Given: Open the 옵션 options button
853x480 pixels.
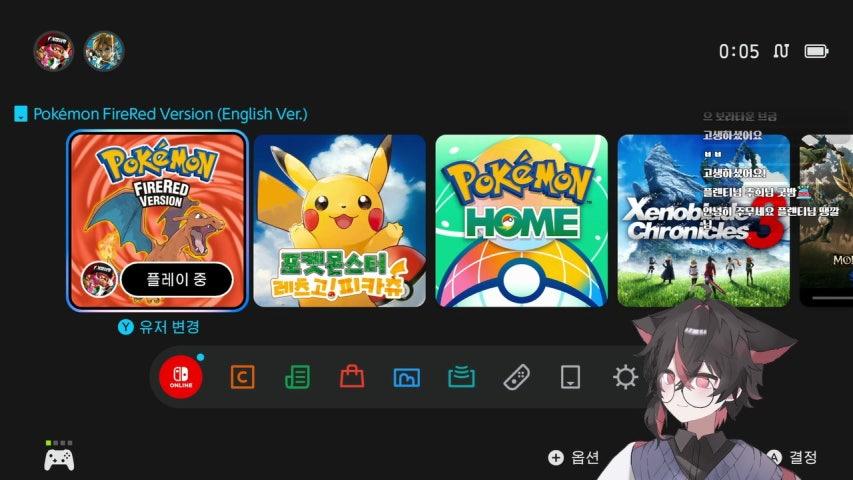Looking at the screenshot, I should click(574, 457).
